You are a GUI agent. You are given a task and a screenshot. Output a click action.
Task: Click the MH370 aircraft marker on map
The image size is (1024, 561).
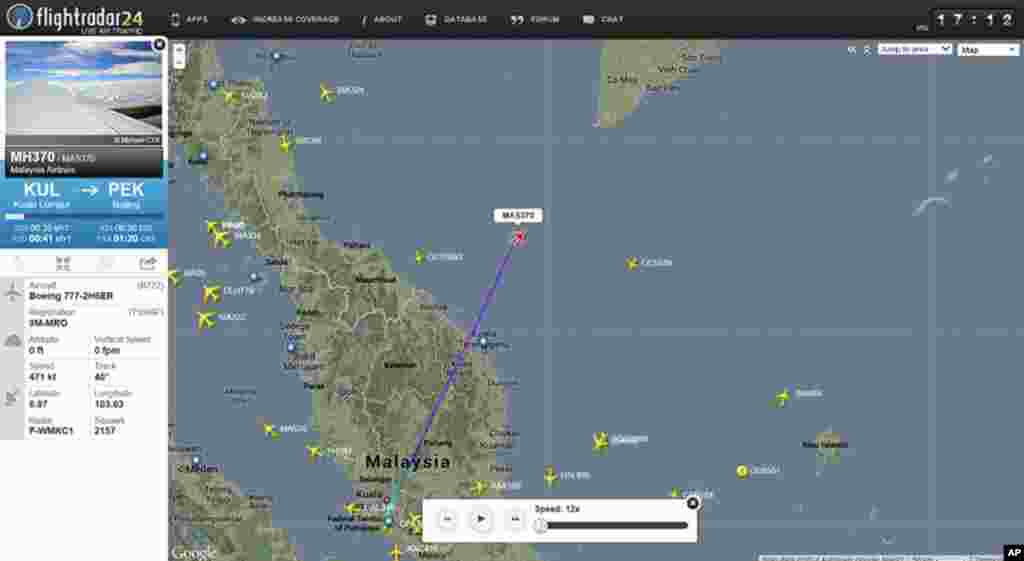tap(519, 237)
